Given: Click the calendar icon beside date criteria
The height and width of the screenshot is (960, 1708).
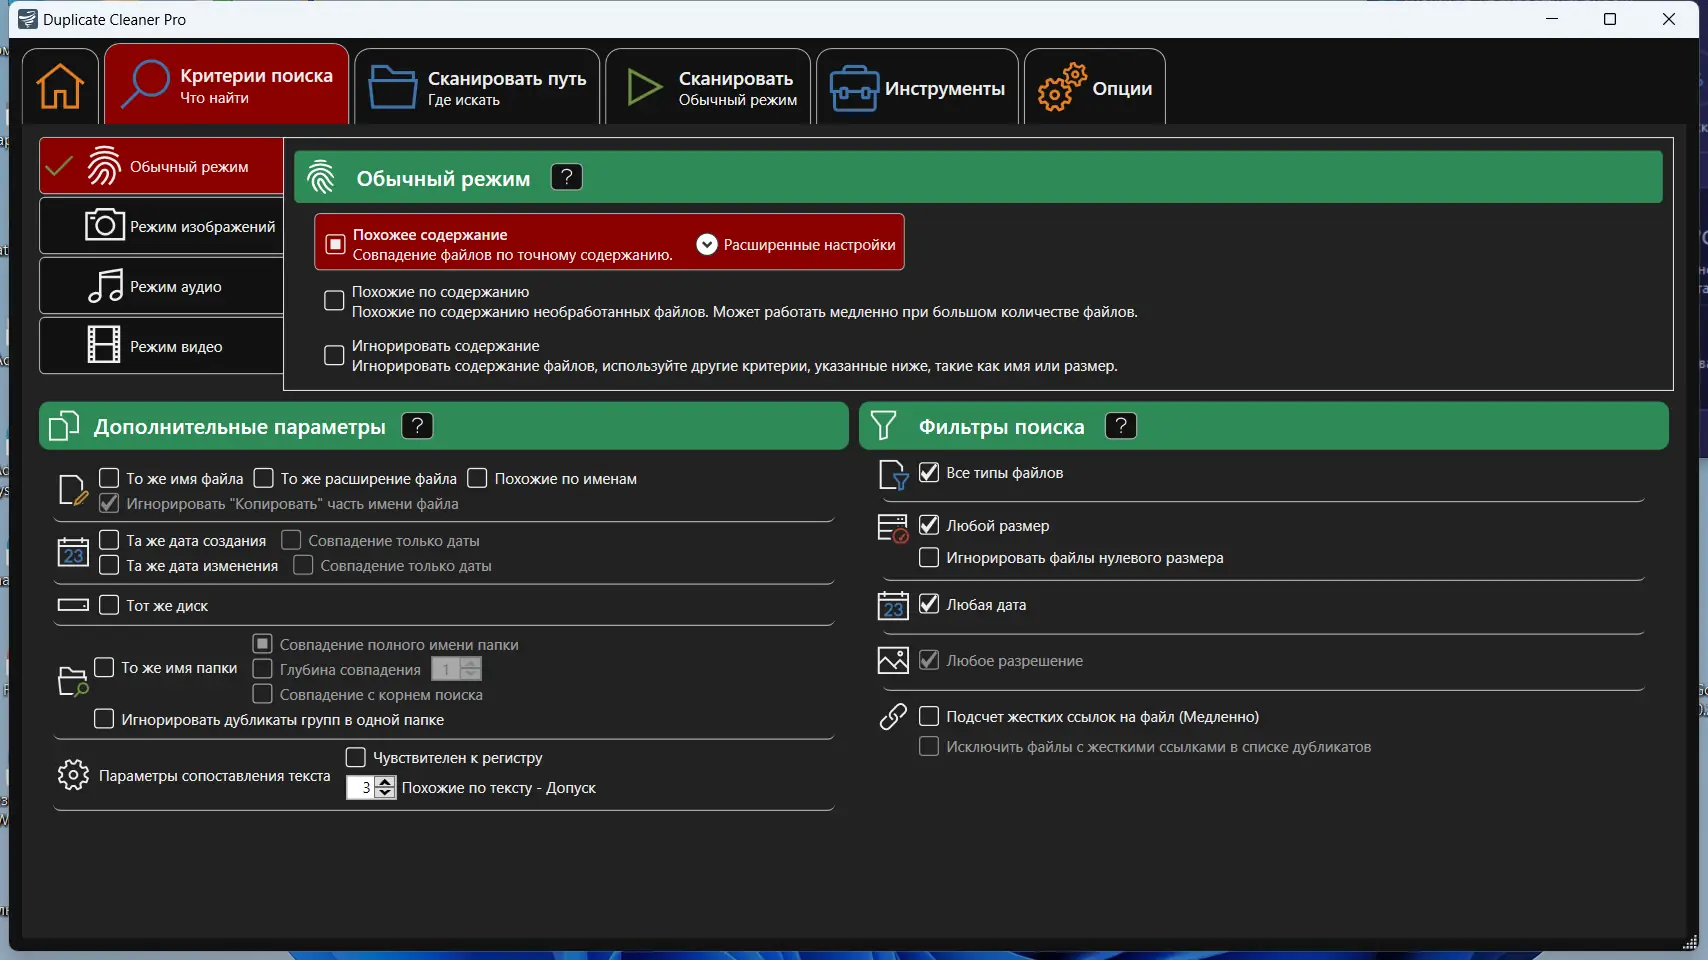Looking at the screenshot, I should tap(73, 552).
